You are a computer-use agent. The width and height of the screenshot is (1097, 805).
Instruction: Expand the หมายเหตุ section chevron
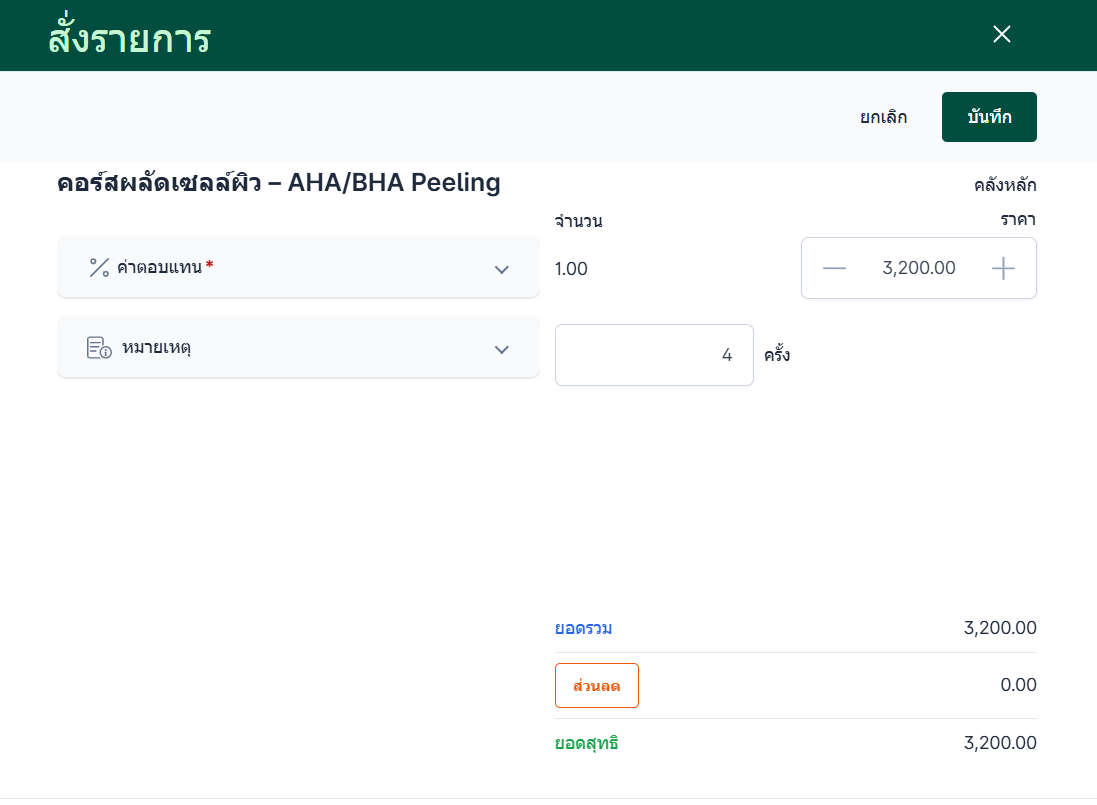(x=502, y=350)
